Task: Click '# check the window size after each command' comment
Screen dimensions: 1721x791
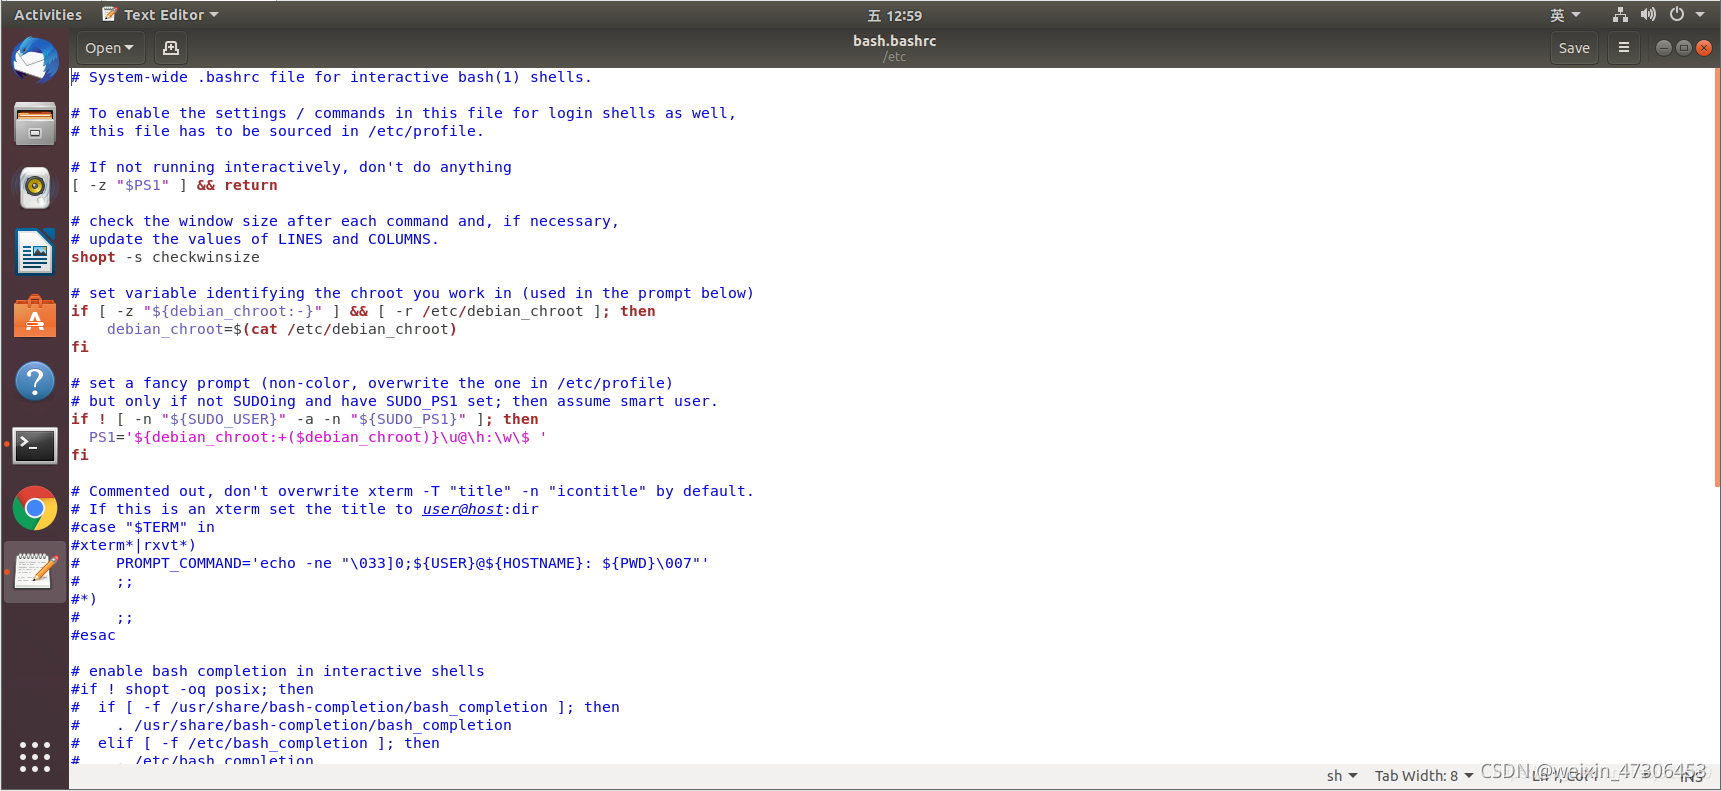Action: coord(345,221)
